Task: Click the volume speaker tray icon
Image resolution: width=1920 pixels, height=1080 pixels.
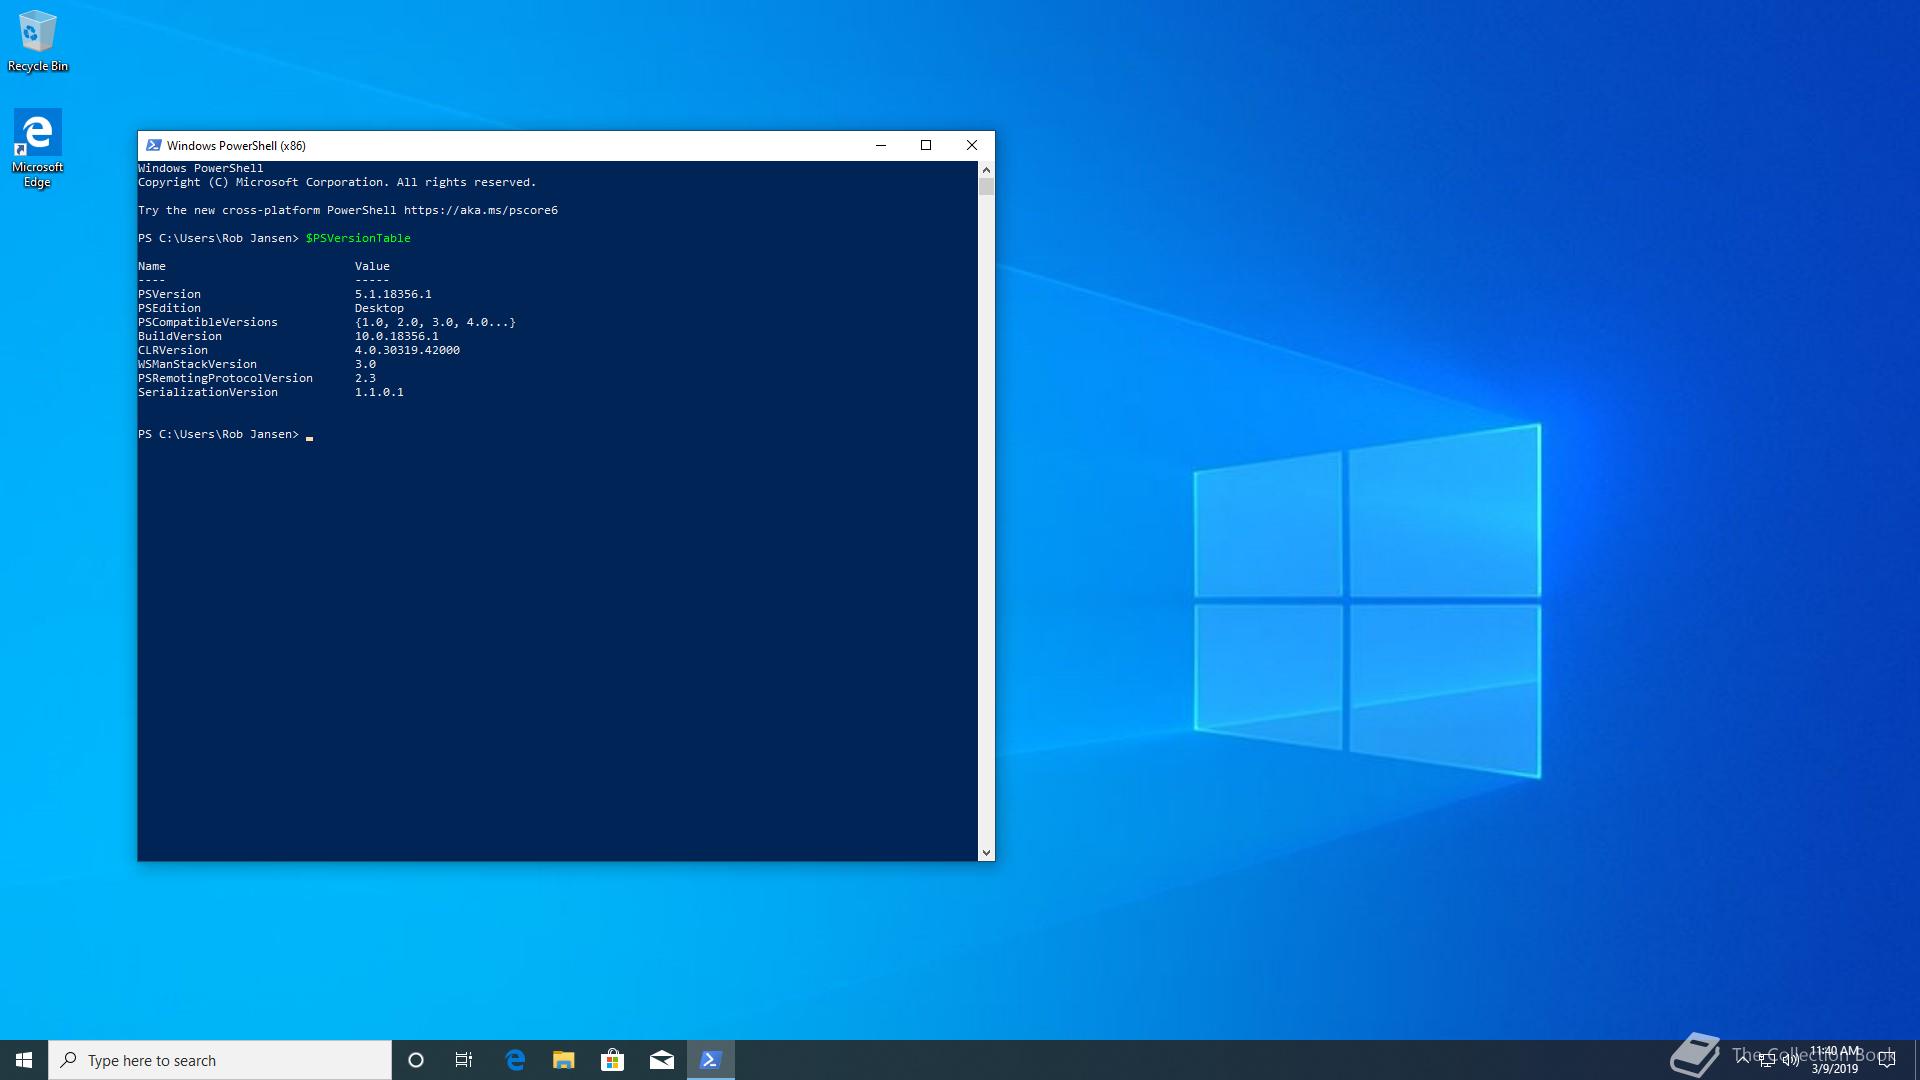Action: pyautogui.click(x=1790, y=1060)
